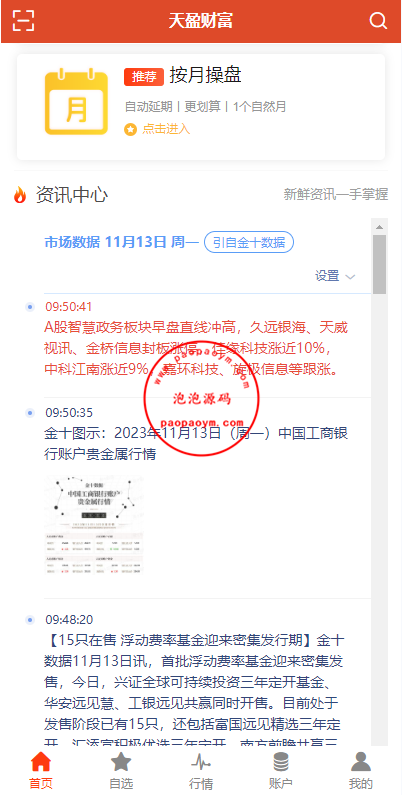This screenshot has height=795, width=402.
Task: Open the scan icon in header
Action: click(x=23, y=20)
